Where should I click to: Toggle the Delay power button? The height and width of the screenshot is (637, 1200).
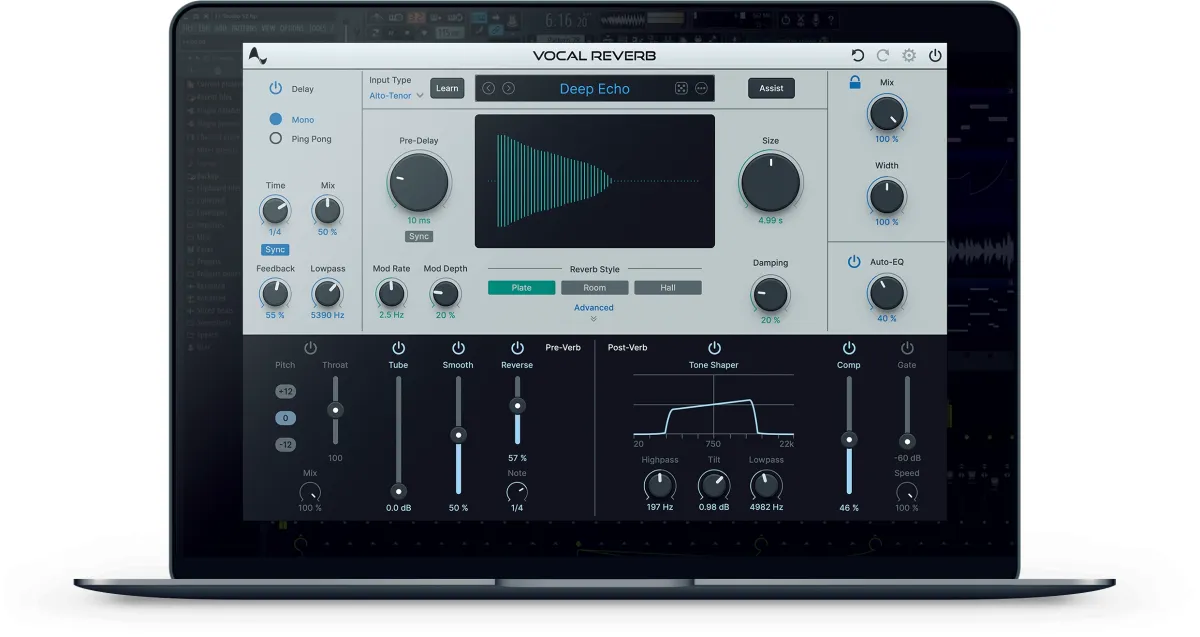point(275,88)
